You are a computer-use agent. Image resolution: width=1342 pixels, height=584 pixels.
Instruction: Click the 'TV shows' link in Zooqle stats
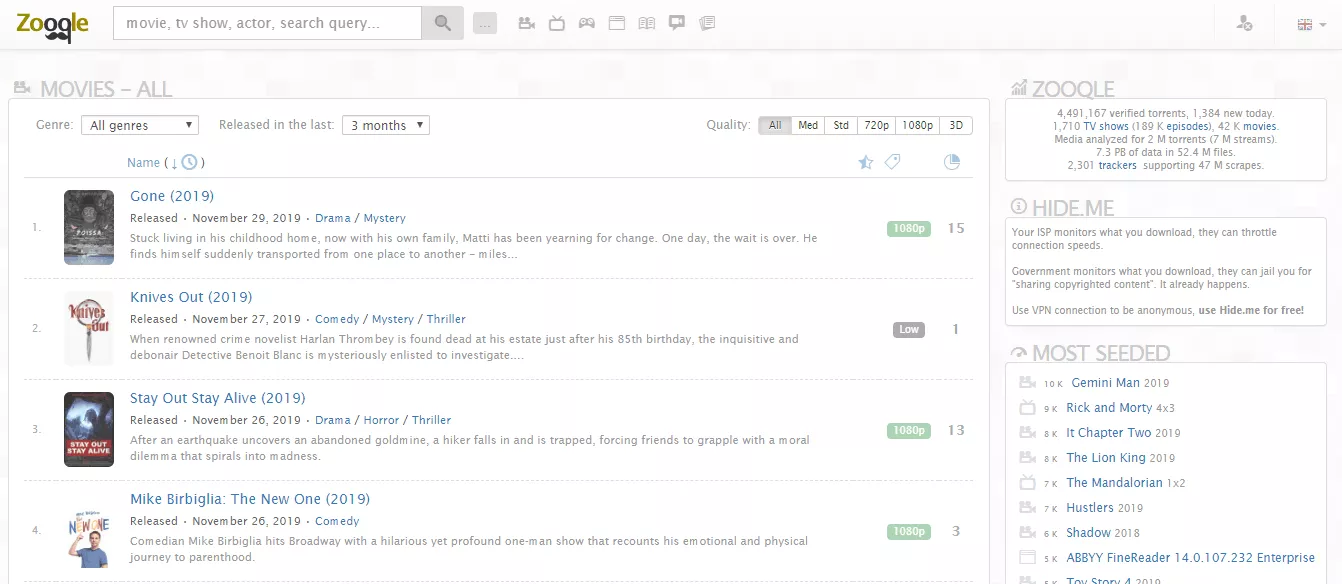click(1106, 127)
